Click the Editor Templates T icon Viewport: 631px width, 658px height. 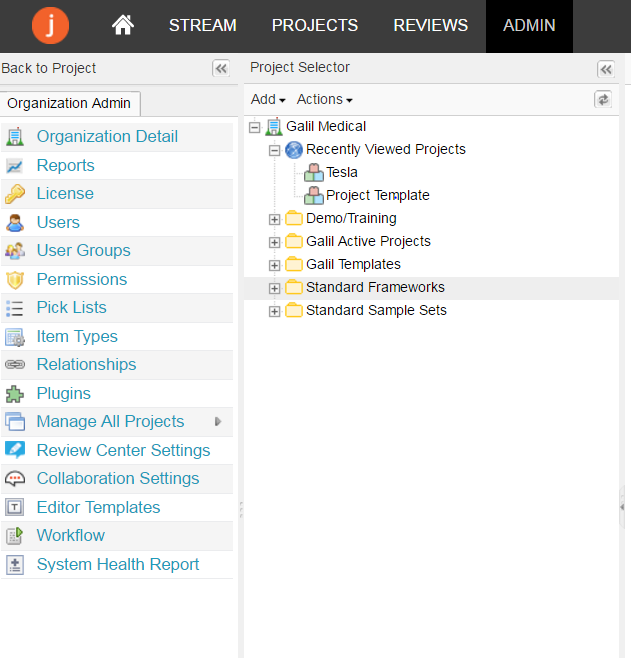[15, 507]
